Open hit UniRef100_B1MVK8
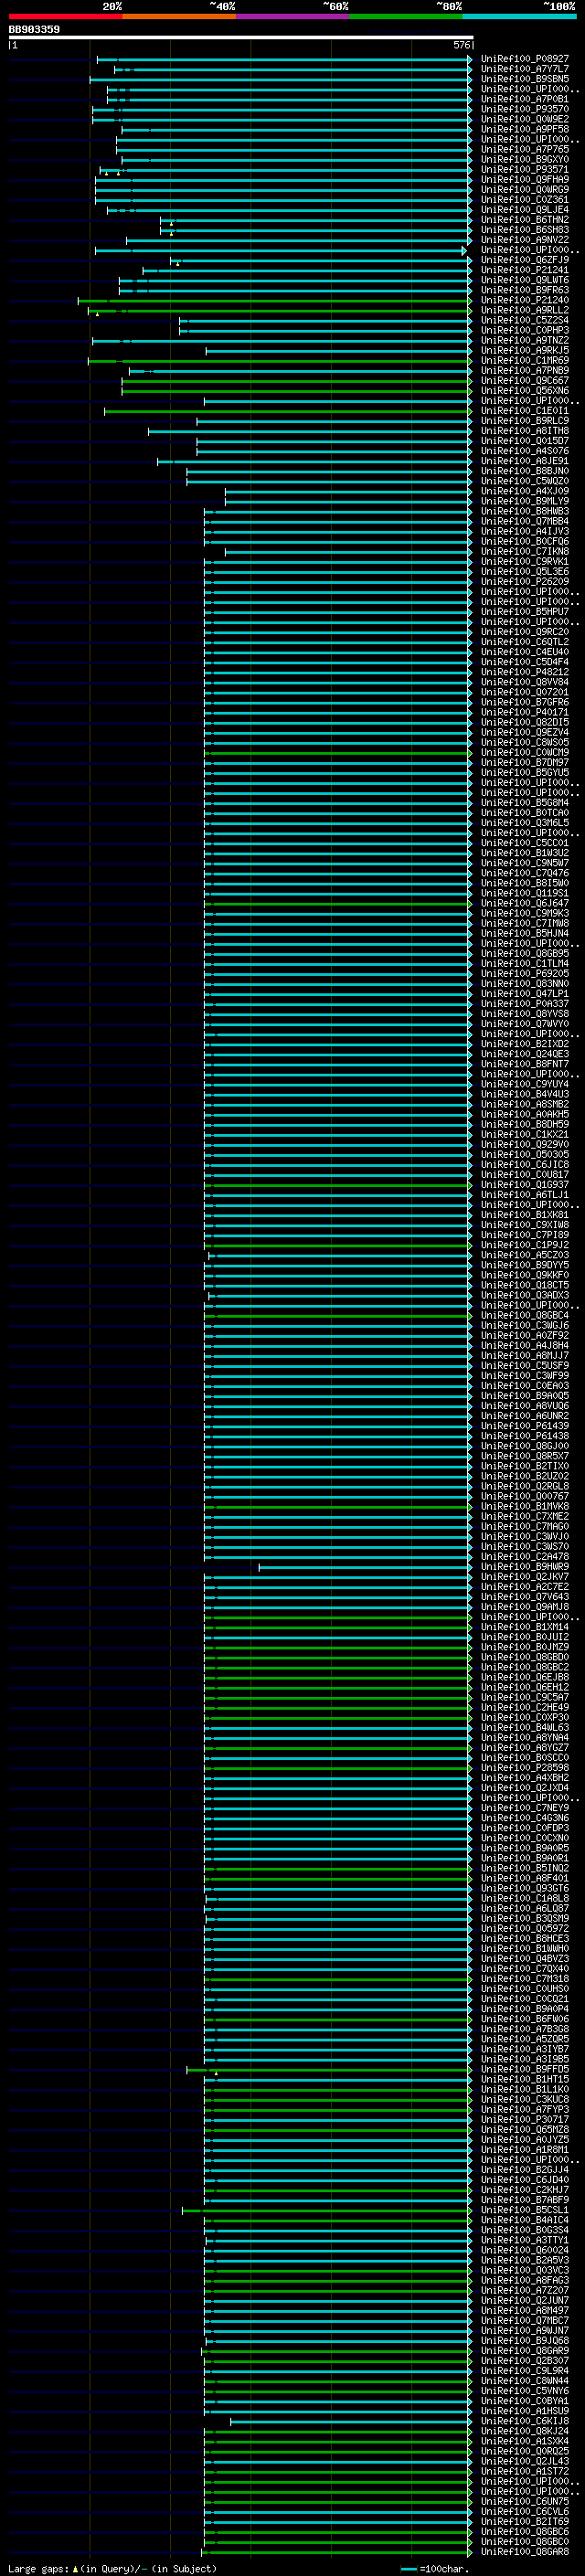Viewport: 585px width, 2576px height. click(525, 1507)
